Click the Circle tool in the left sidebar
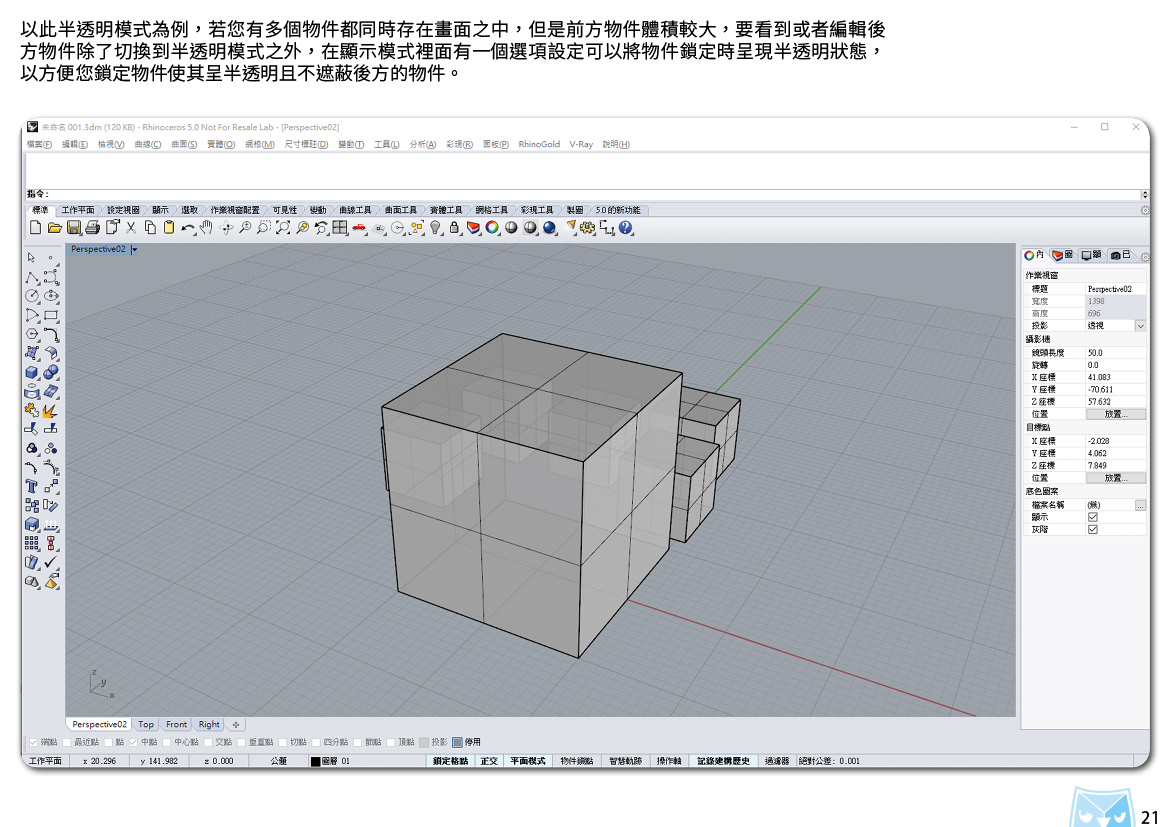Image resolution: width=1170 pixels, height=827 pixels. pyautogui.click(x=32, y=296)
